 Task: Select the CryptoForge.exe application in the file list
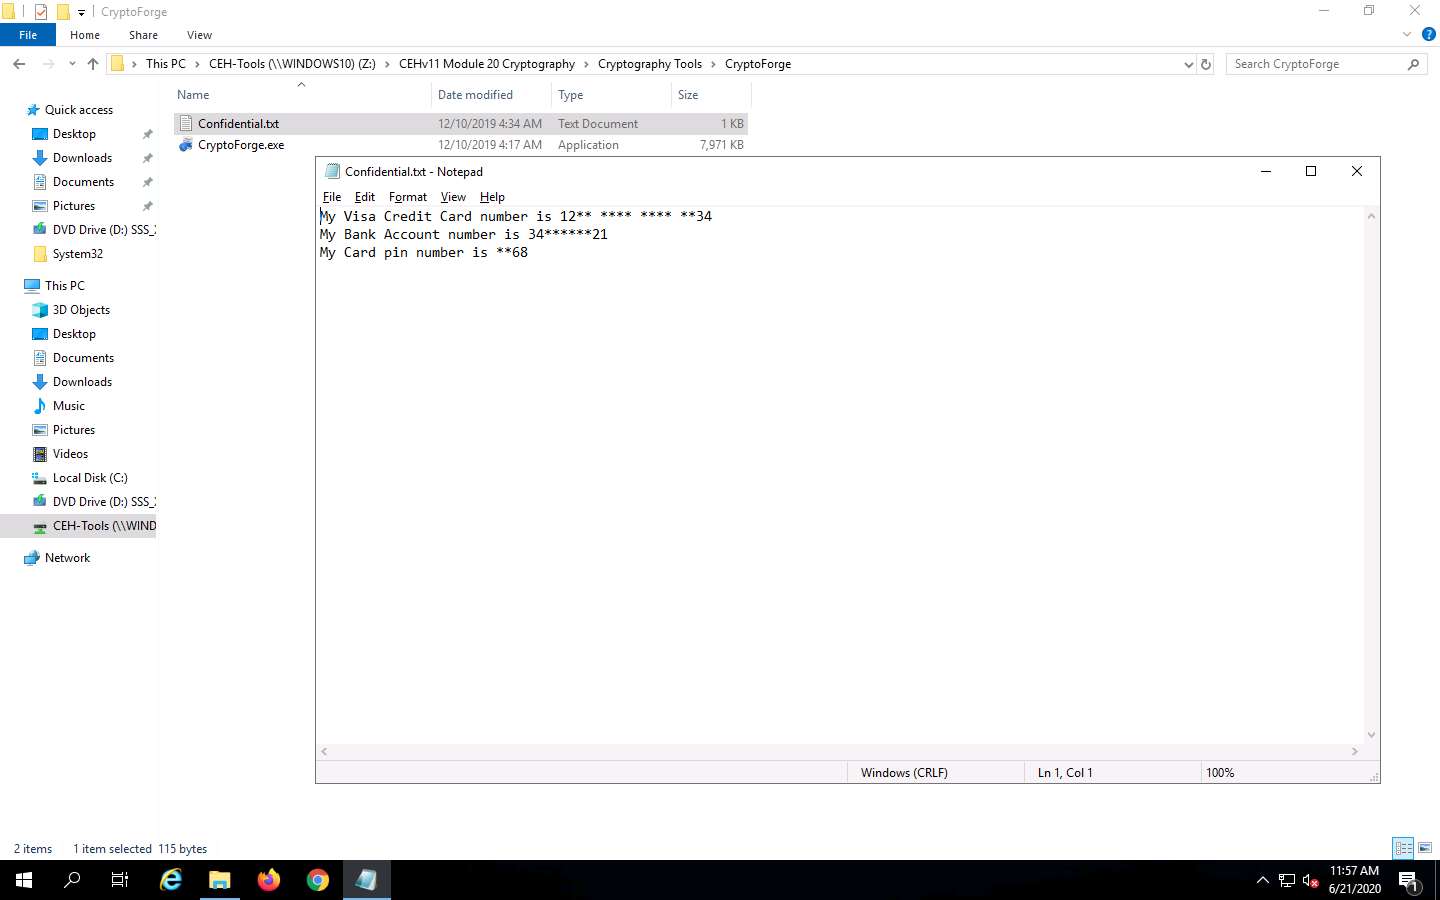(240, 144)
